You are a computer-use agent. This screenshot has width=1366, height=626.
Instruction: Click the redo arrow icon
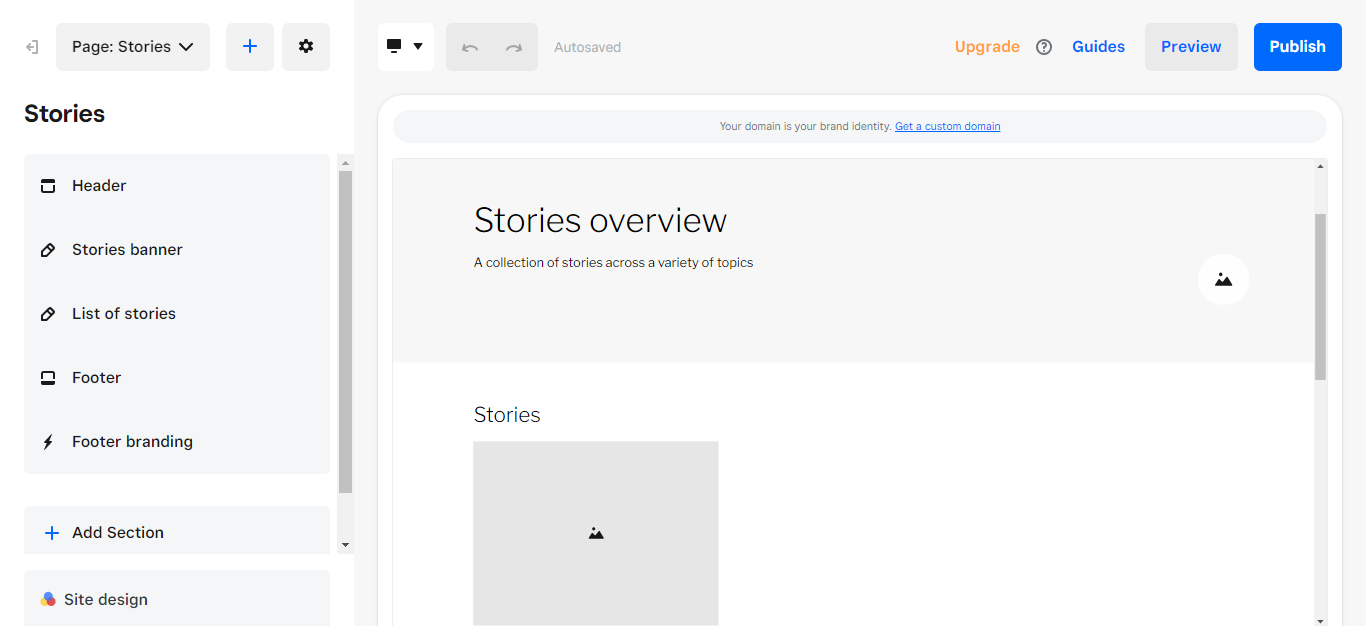click(x=514, y=47)
